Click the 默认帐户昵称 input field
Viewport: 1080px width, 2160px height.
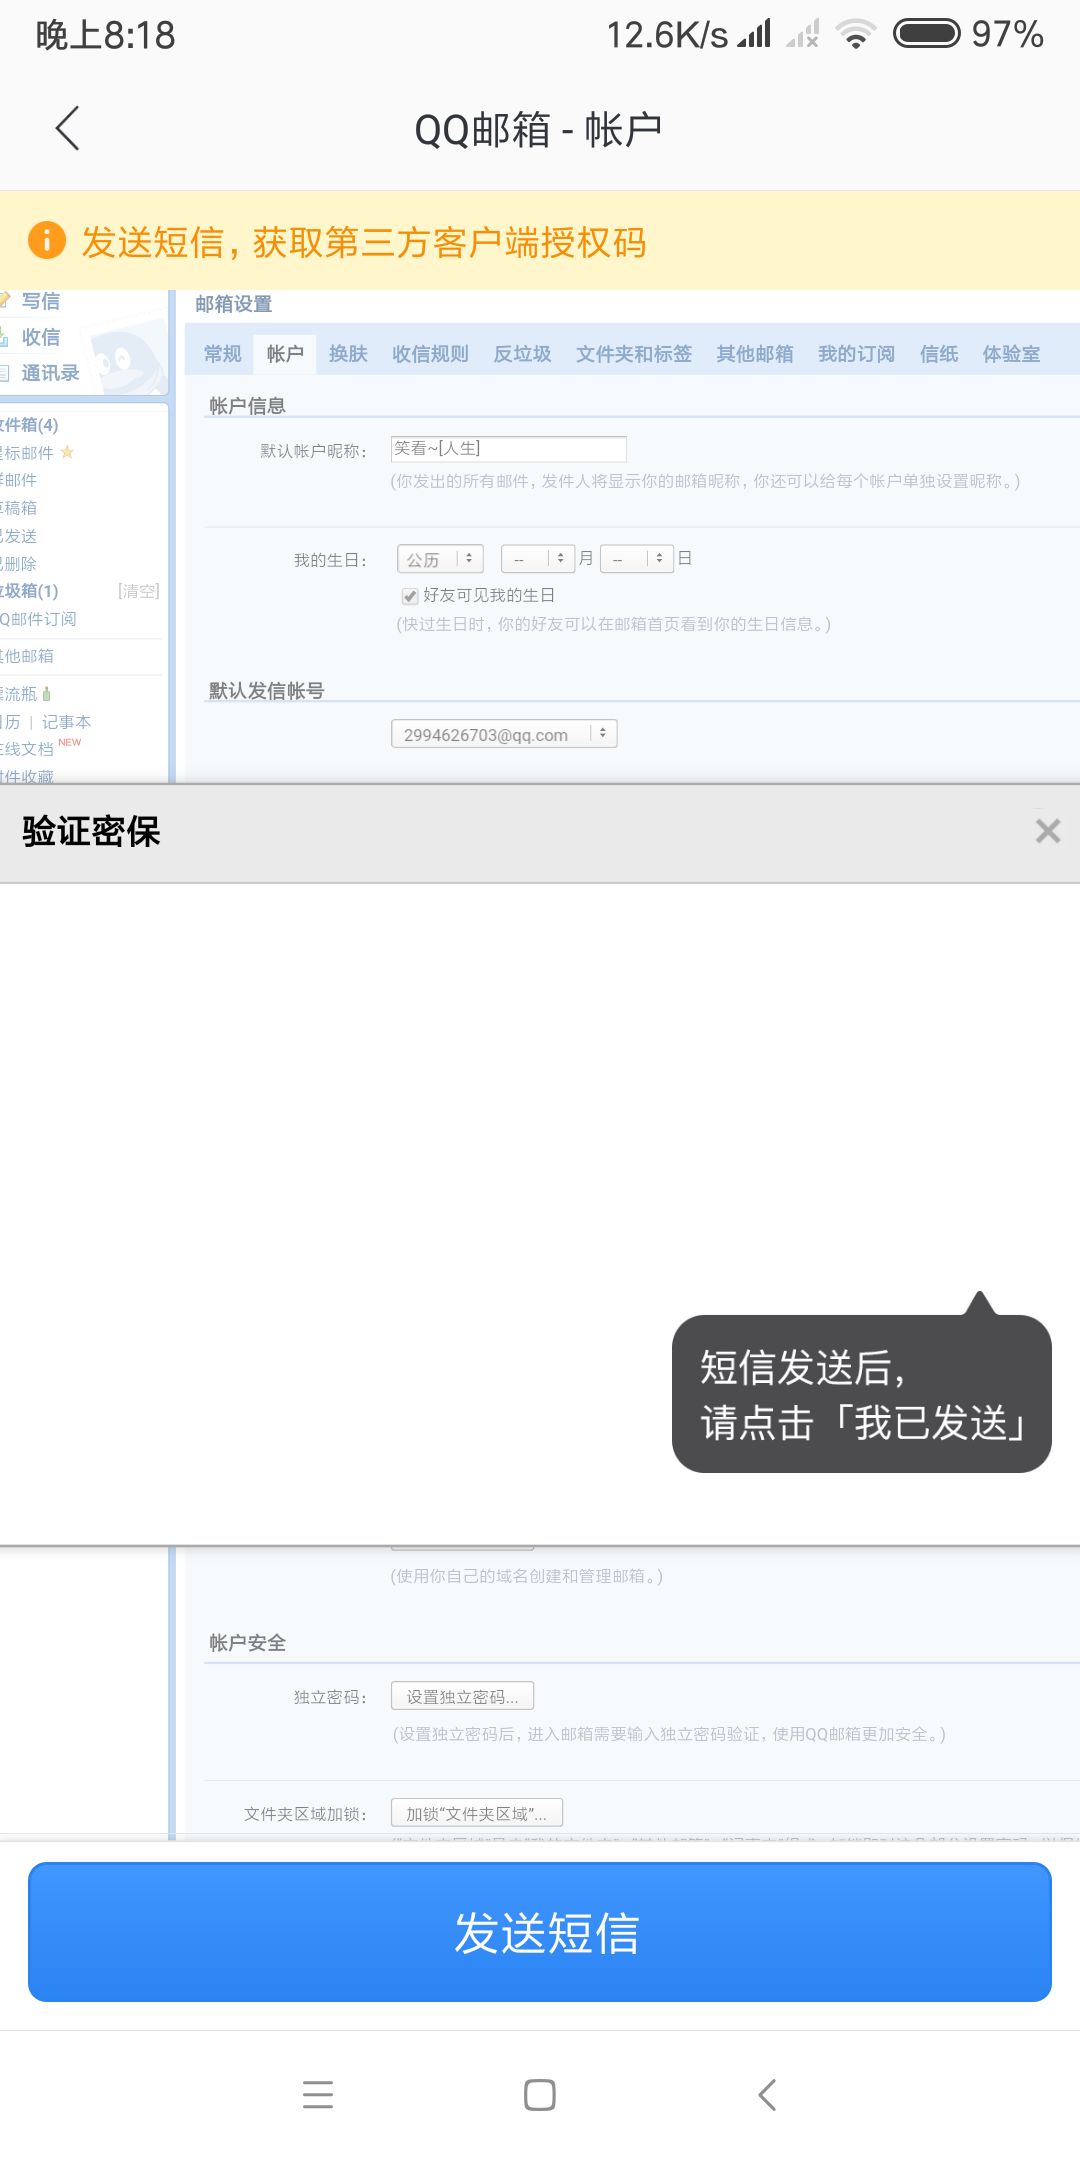[x=508, y=449]
